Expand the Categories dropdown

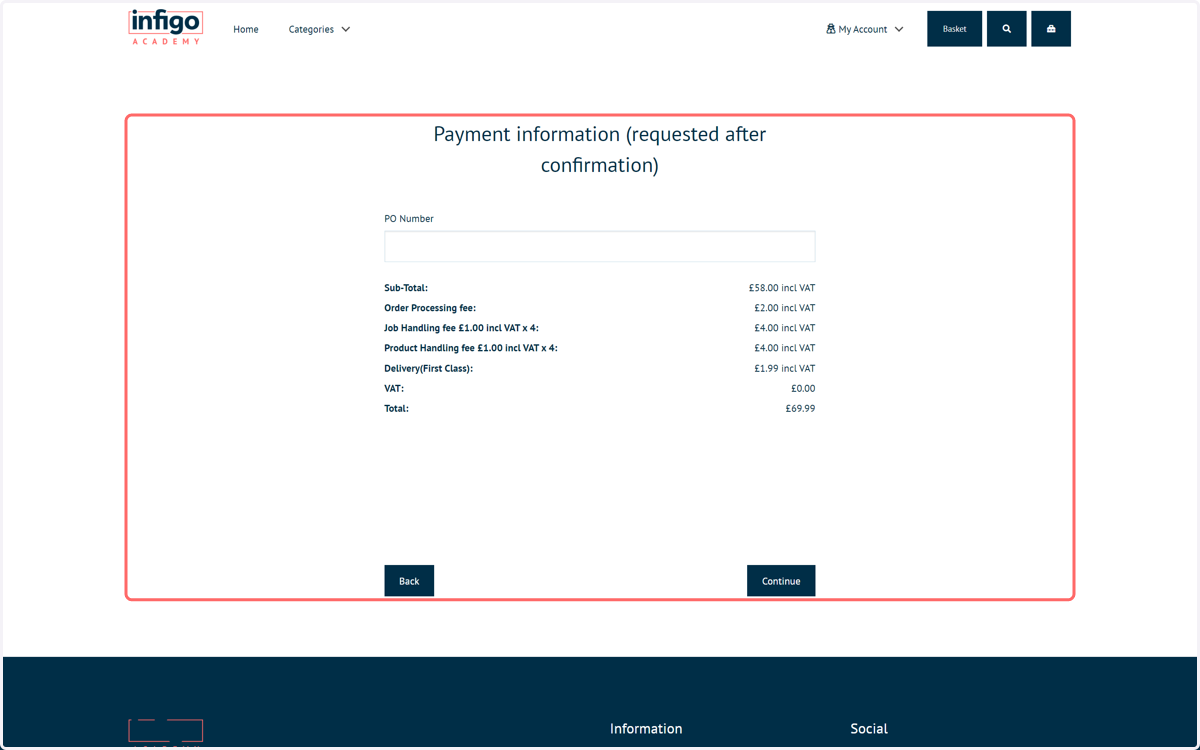pos(319,29)
